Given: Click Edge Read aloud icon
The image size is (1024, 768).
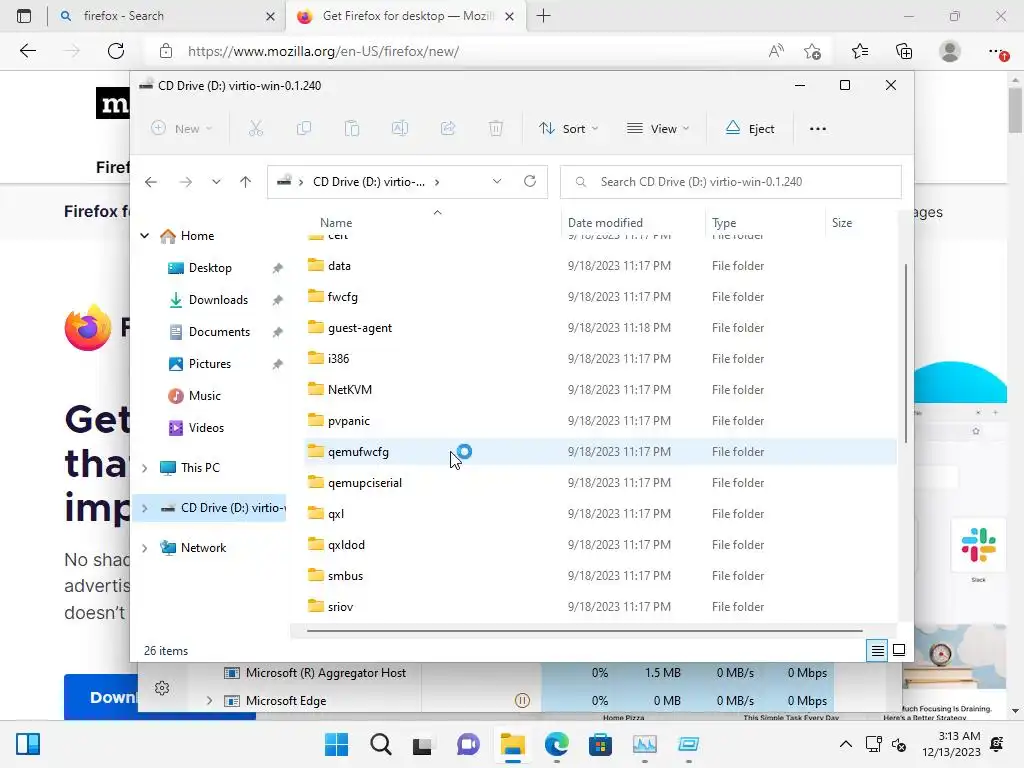Looking at the screenshot, I should pyautogui.click(x=776, y=51).
